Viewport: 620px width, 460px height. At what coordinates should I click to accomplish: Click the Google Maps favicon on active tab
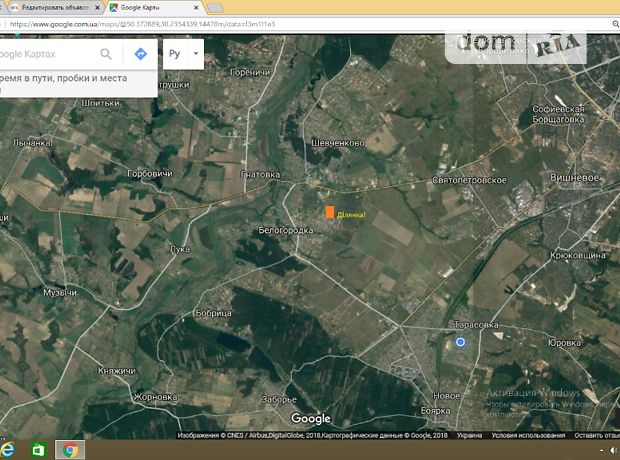point(113,8)
